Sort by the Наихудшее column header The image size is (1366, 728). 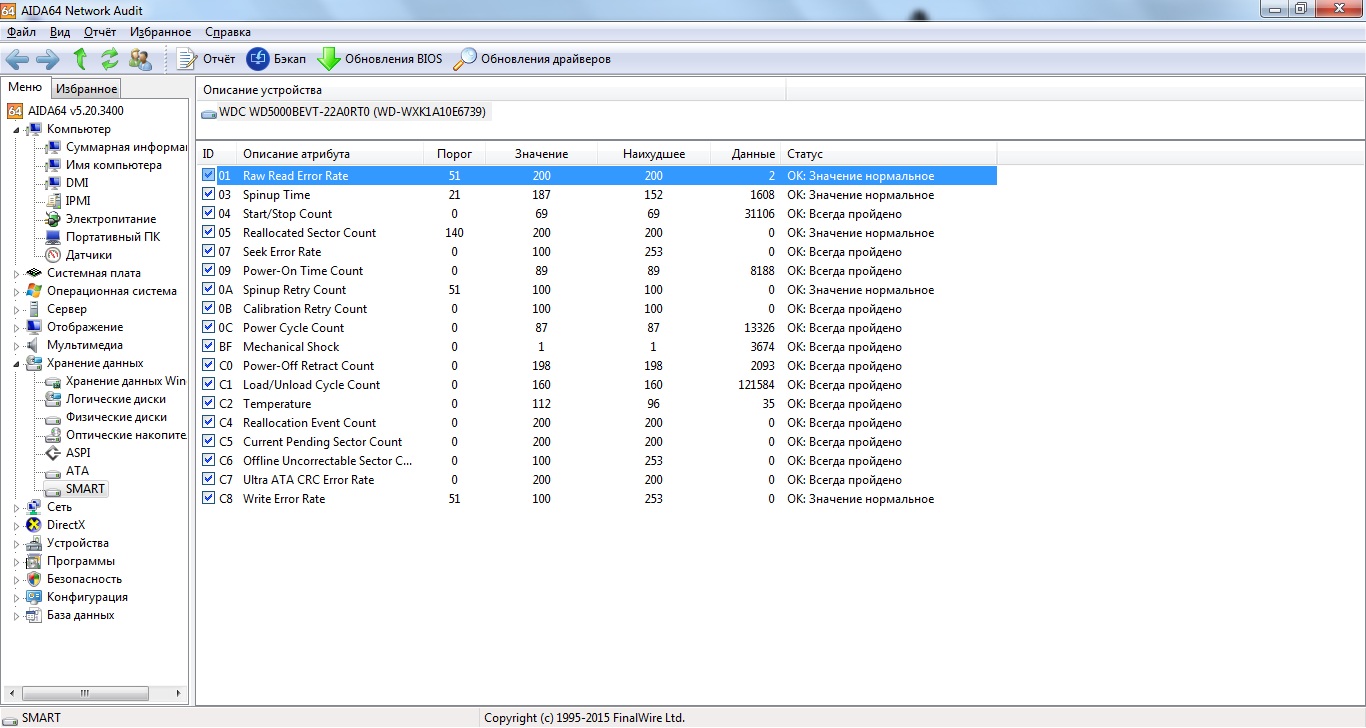[654, 154]
